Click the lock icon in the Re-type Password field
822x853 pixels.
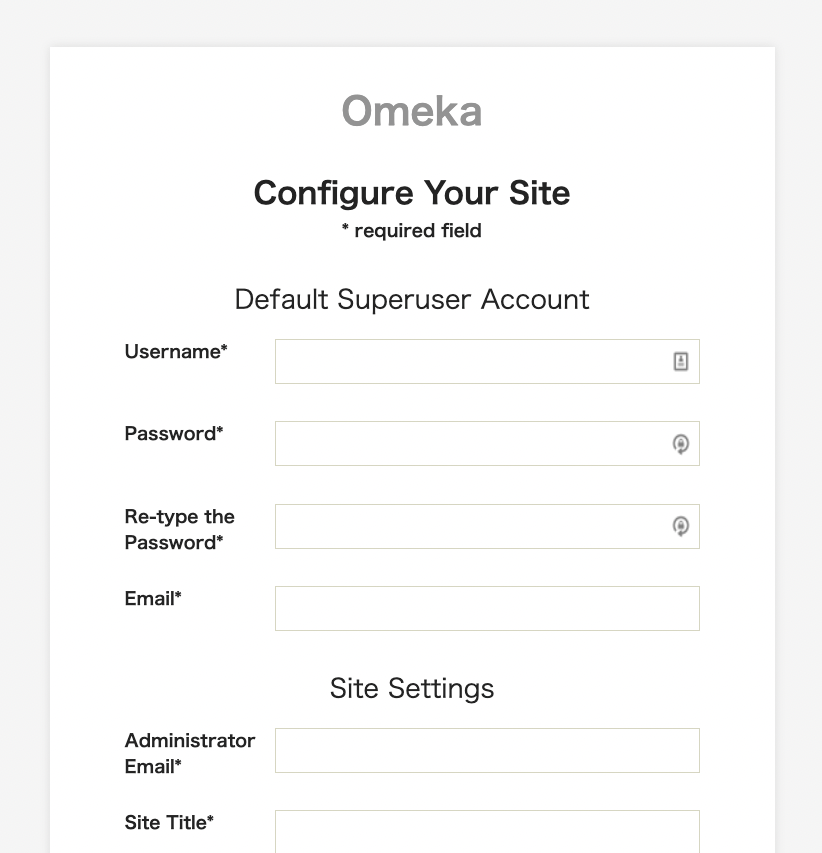(x=681, y=526)
